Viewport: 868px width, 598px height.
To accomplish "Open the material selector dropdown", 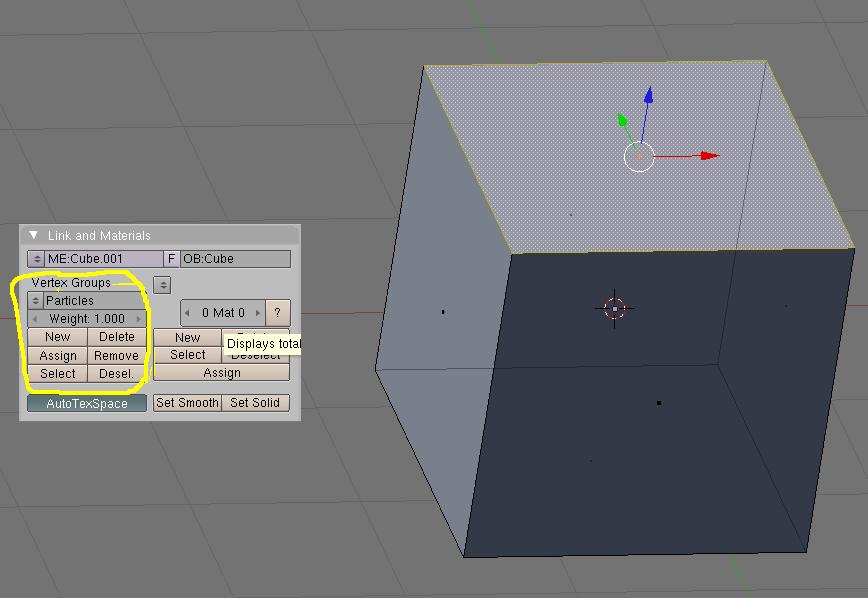I will coord(162,285).
